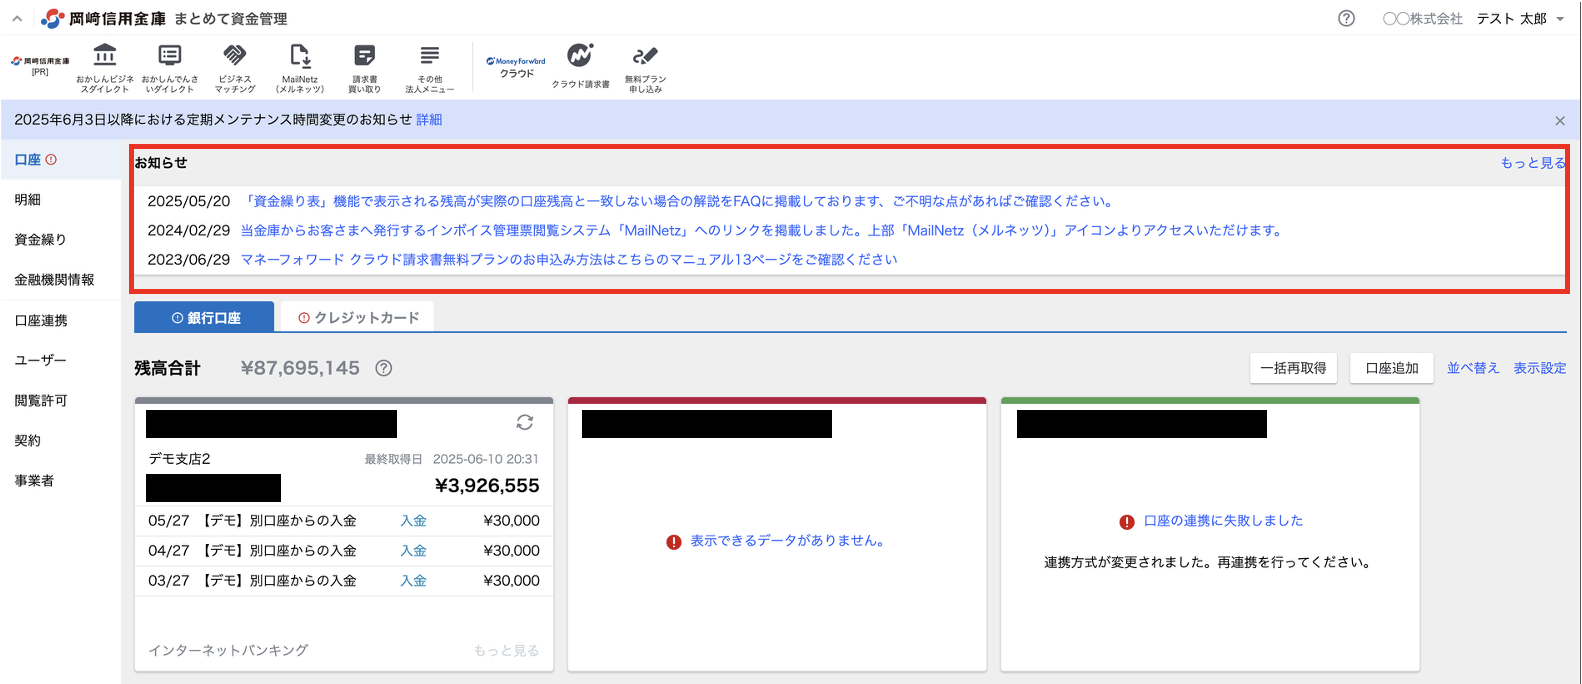Click 一括再取得 button
This screenshot has height=684, width=1582.
[1293, 368]
